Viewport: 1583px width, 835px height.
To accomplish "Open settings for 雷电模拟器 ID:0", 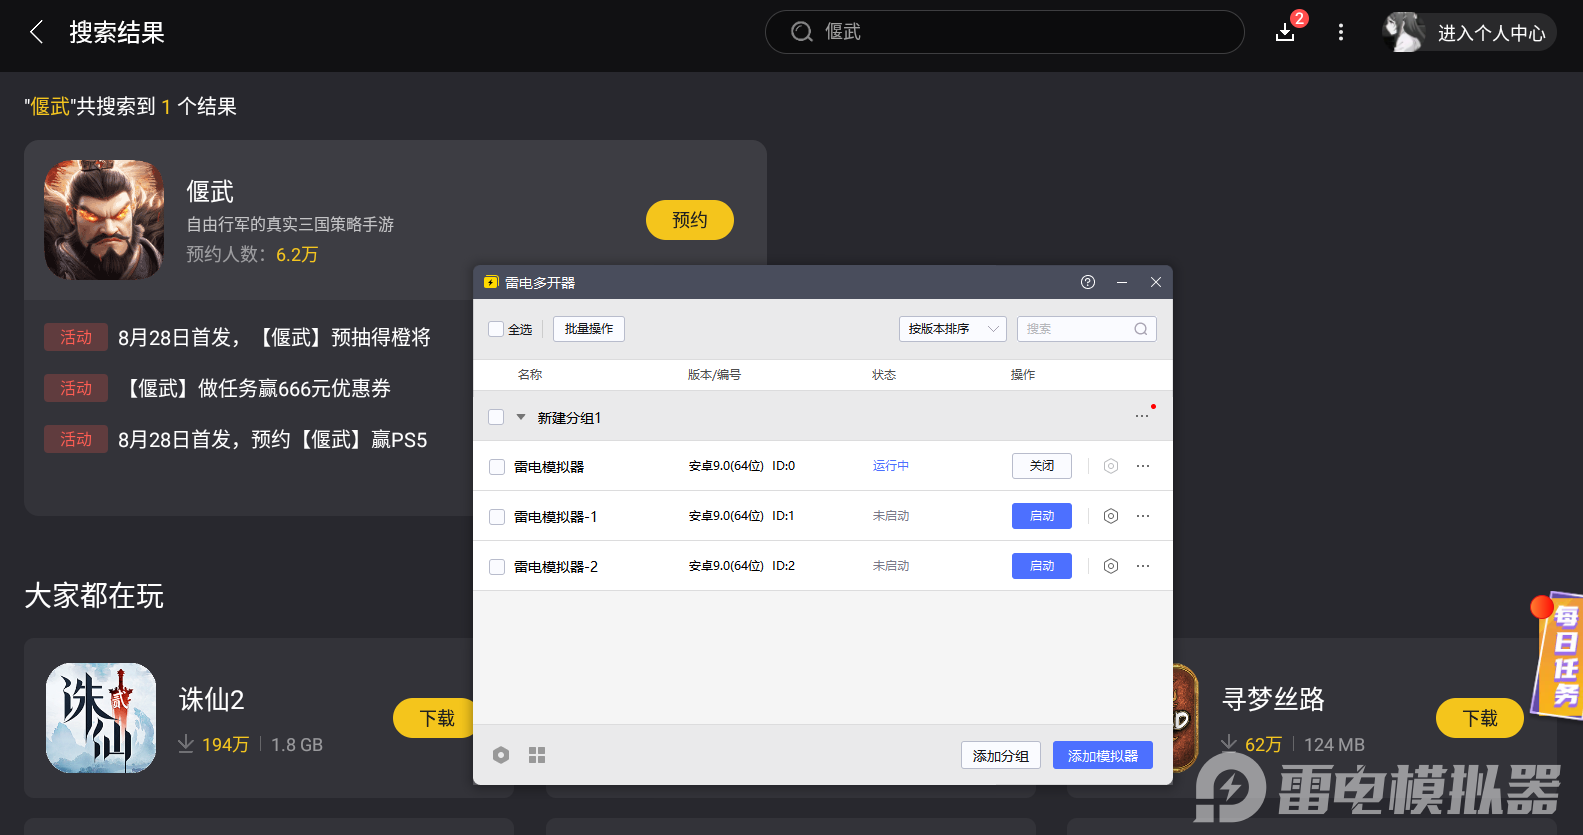I will (1111, 466).
